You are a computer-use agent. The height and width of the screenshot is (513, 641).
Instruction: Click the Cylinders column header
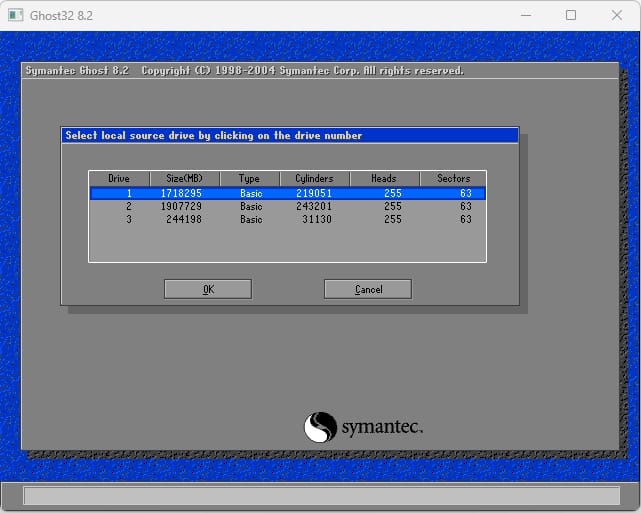pyautogui.click(x=315, y=179)
